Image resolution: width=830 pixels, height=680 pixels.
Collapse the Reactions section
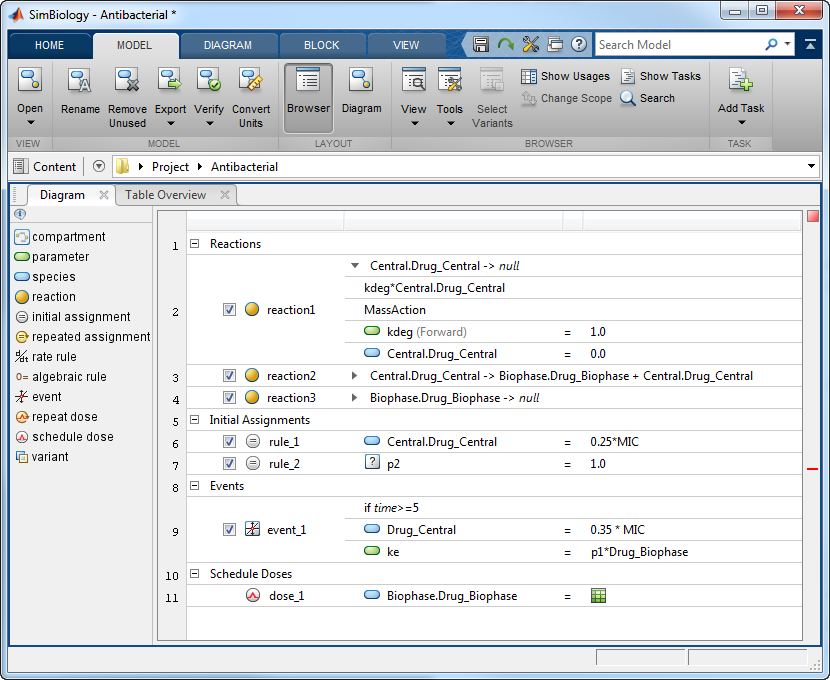[195, 244]
